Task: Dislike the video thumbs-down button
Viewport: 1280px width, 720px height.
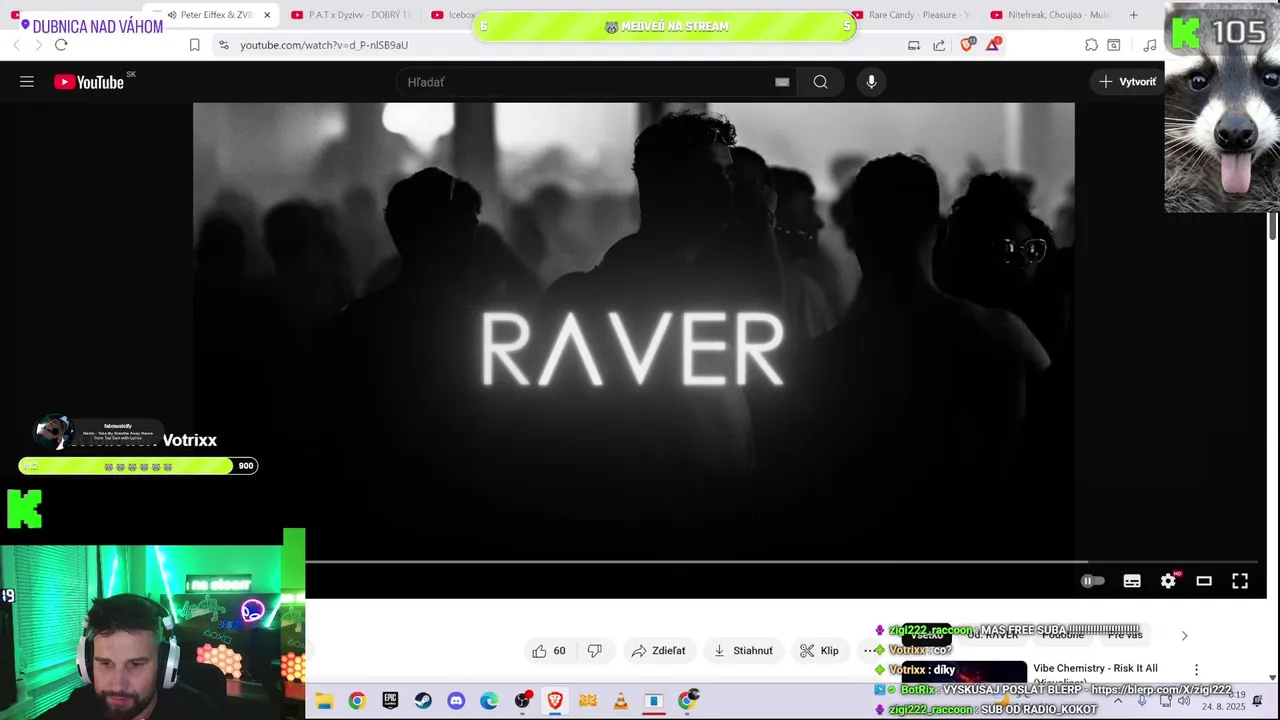Action: click(x=595, y=651)
